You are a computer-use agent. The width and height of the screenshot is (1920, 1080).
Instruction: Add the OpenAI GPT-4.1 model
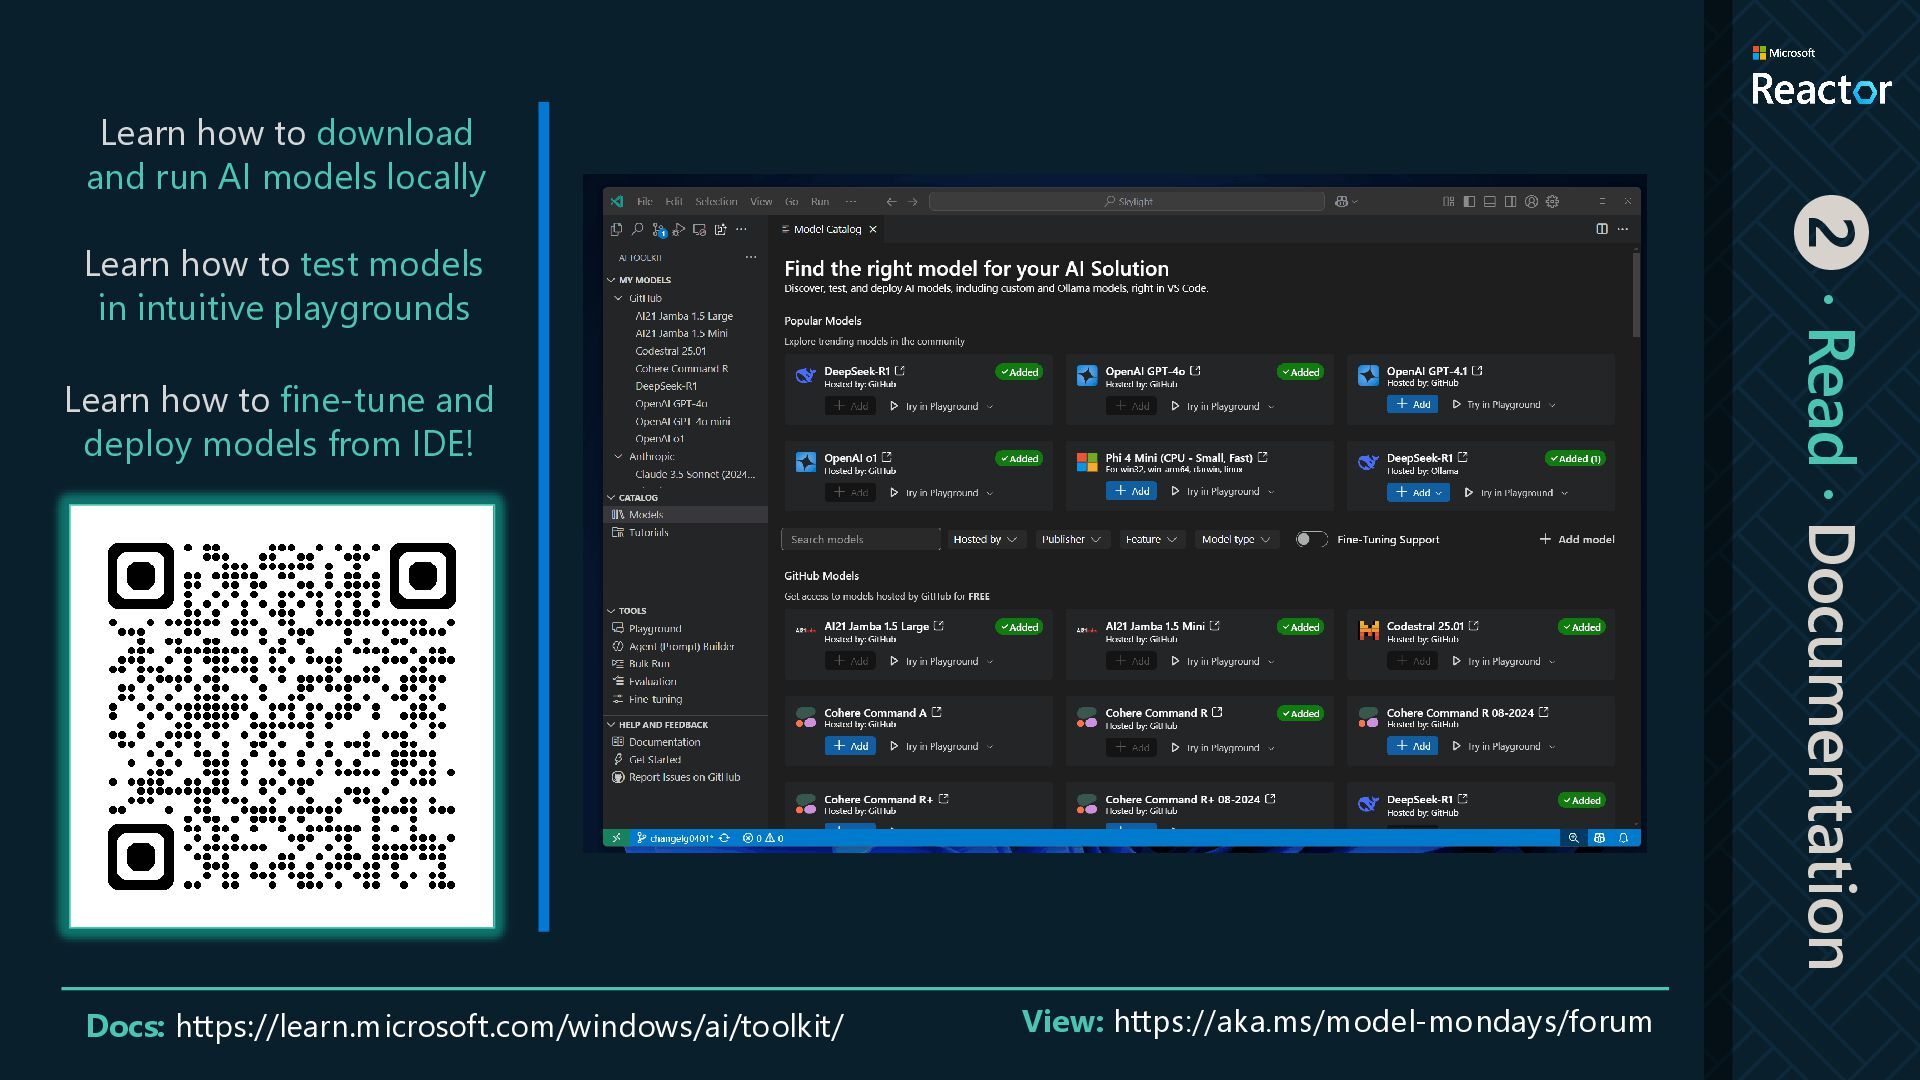[1413, 404]
